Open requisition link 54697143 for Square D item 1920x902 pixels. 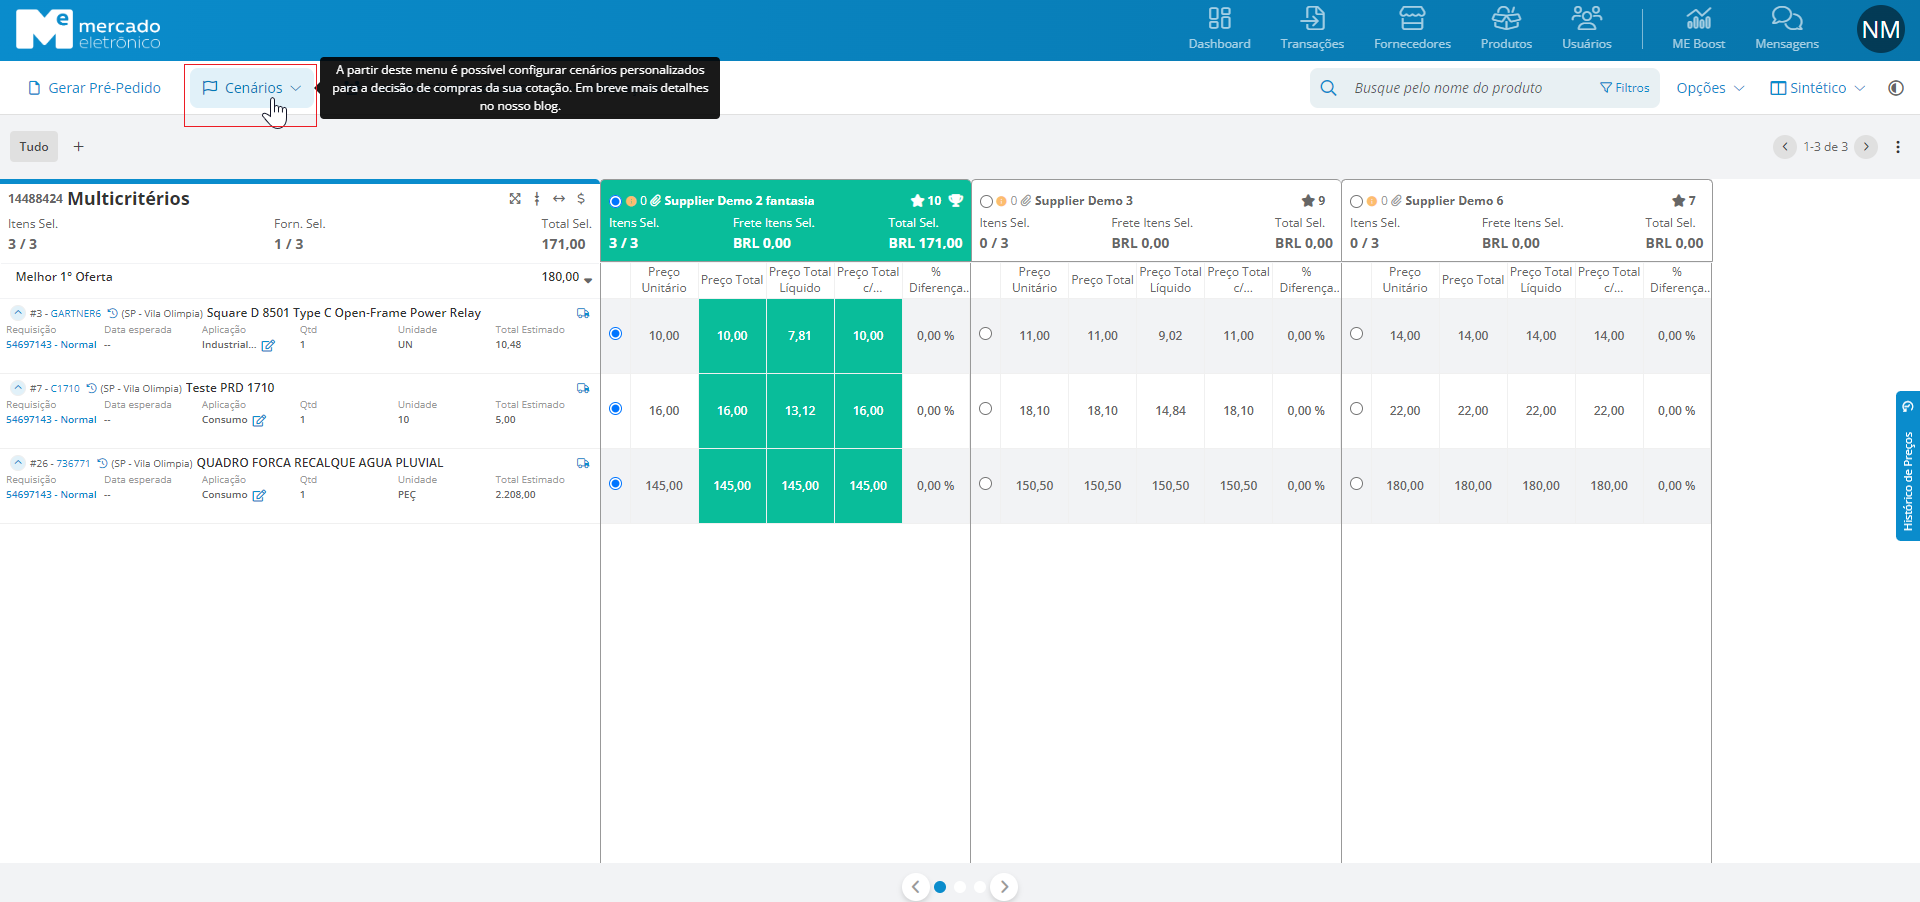coord(51,345)
